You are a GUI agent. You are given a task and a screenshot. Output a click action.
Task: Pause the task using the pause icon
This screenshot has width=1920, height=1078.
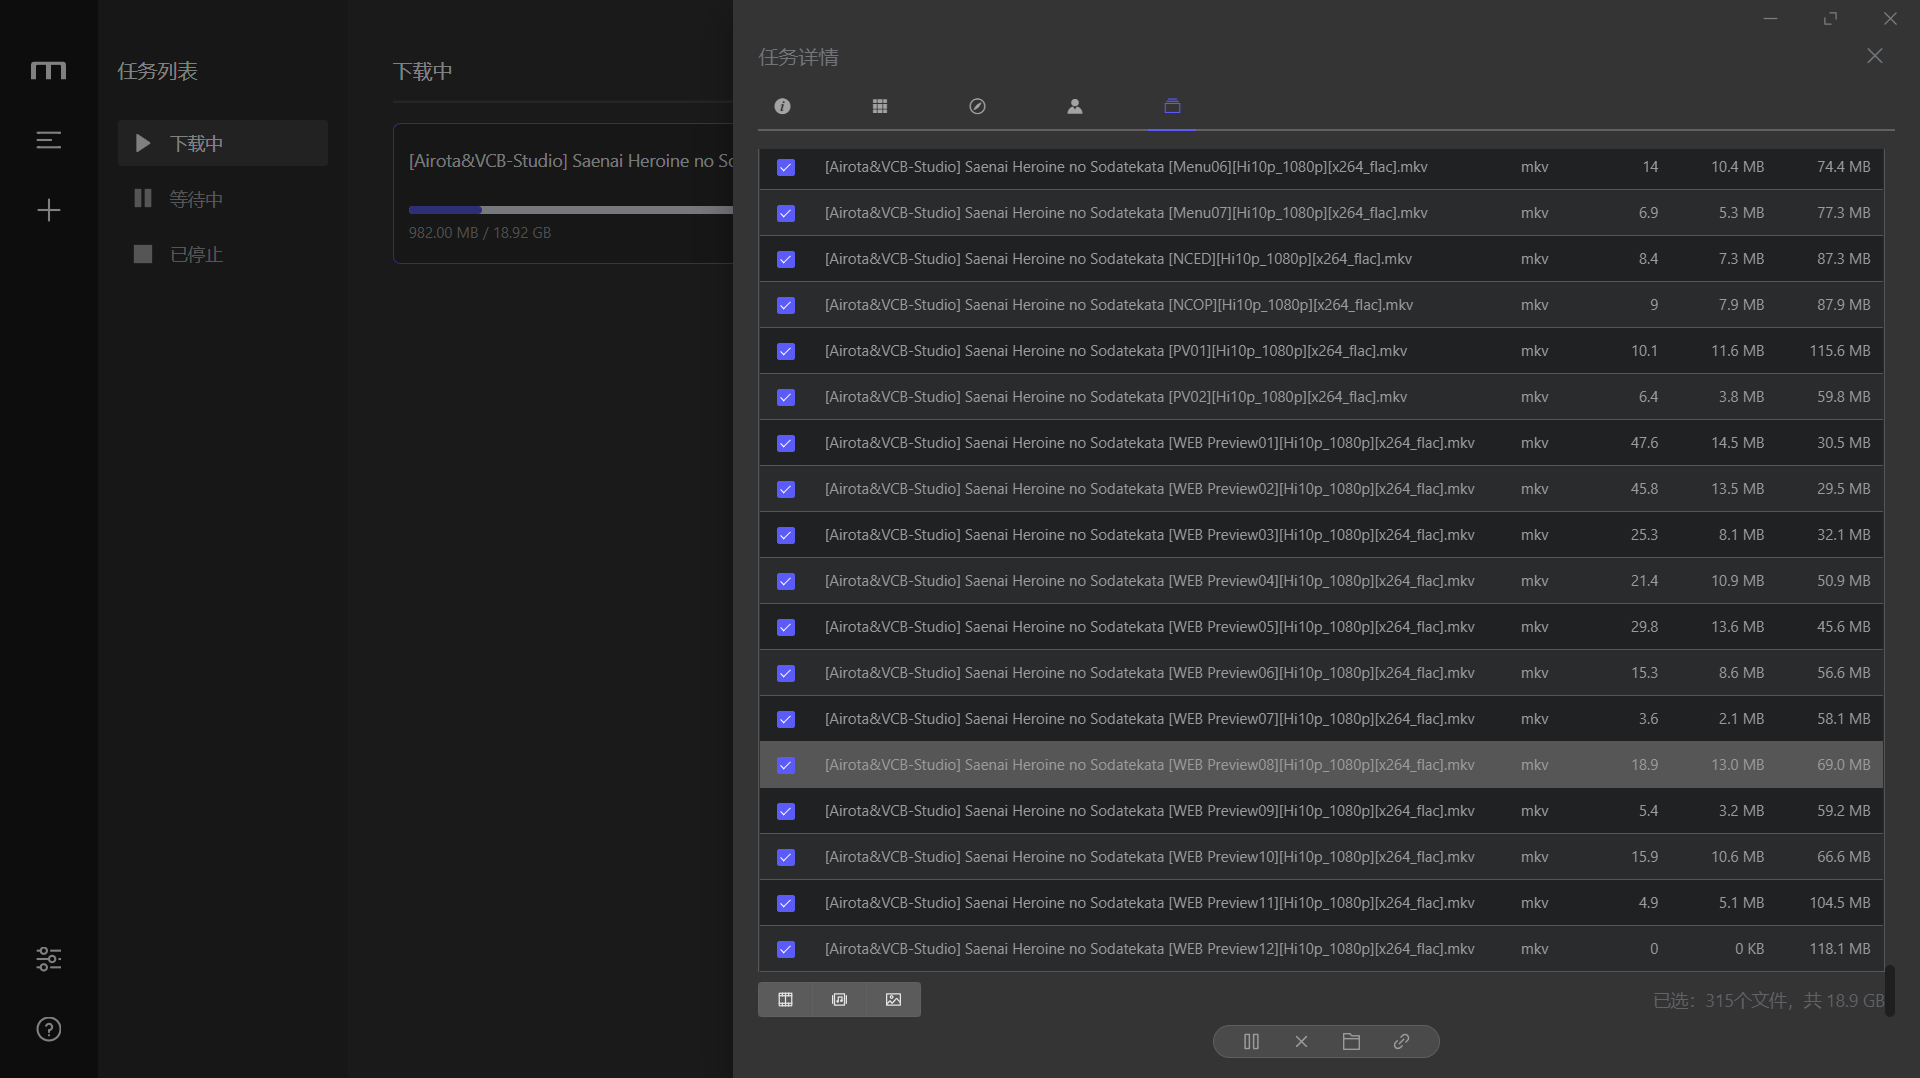pos(1250,1041)
